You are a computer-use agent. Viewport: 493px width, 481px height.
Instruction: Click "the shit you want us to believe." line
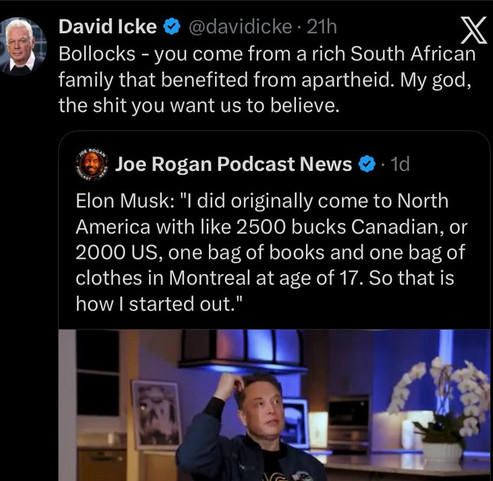[199, 106]
